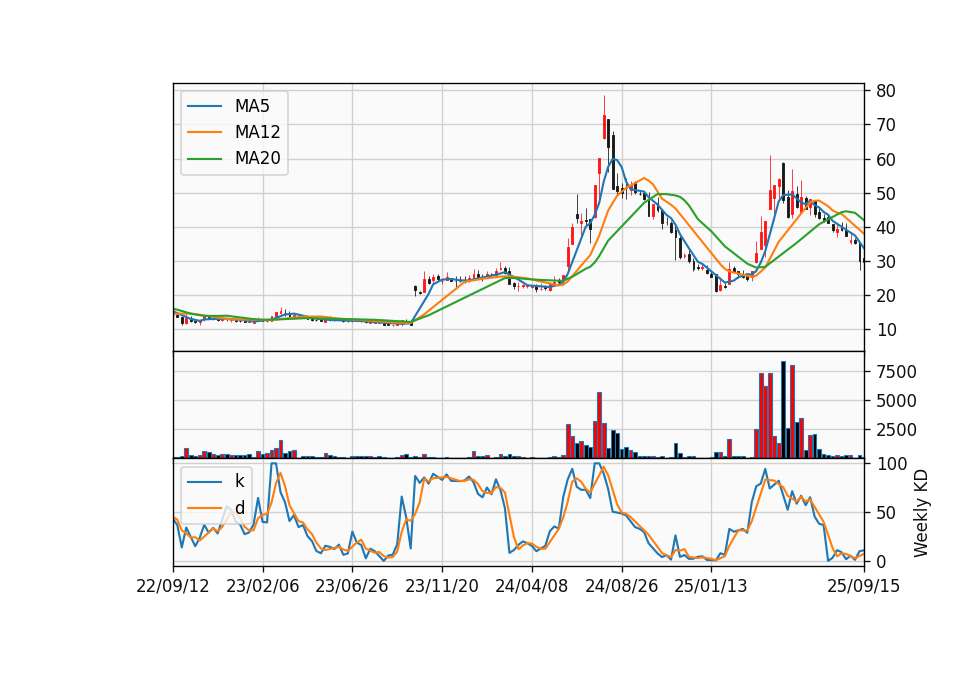Click the price axis value 70
Screen dimensions: 960x690
pos(886,126)
